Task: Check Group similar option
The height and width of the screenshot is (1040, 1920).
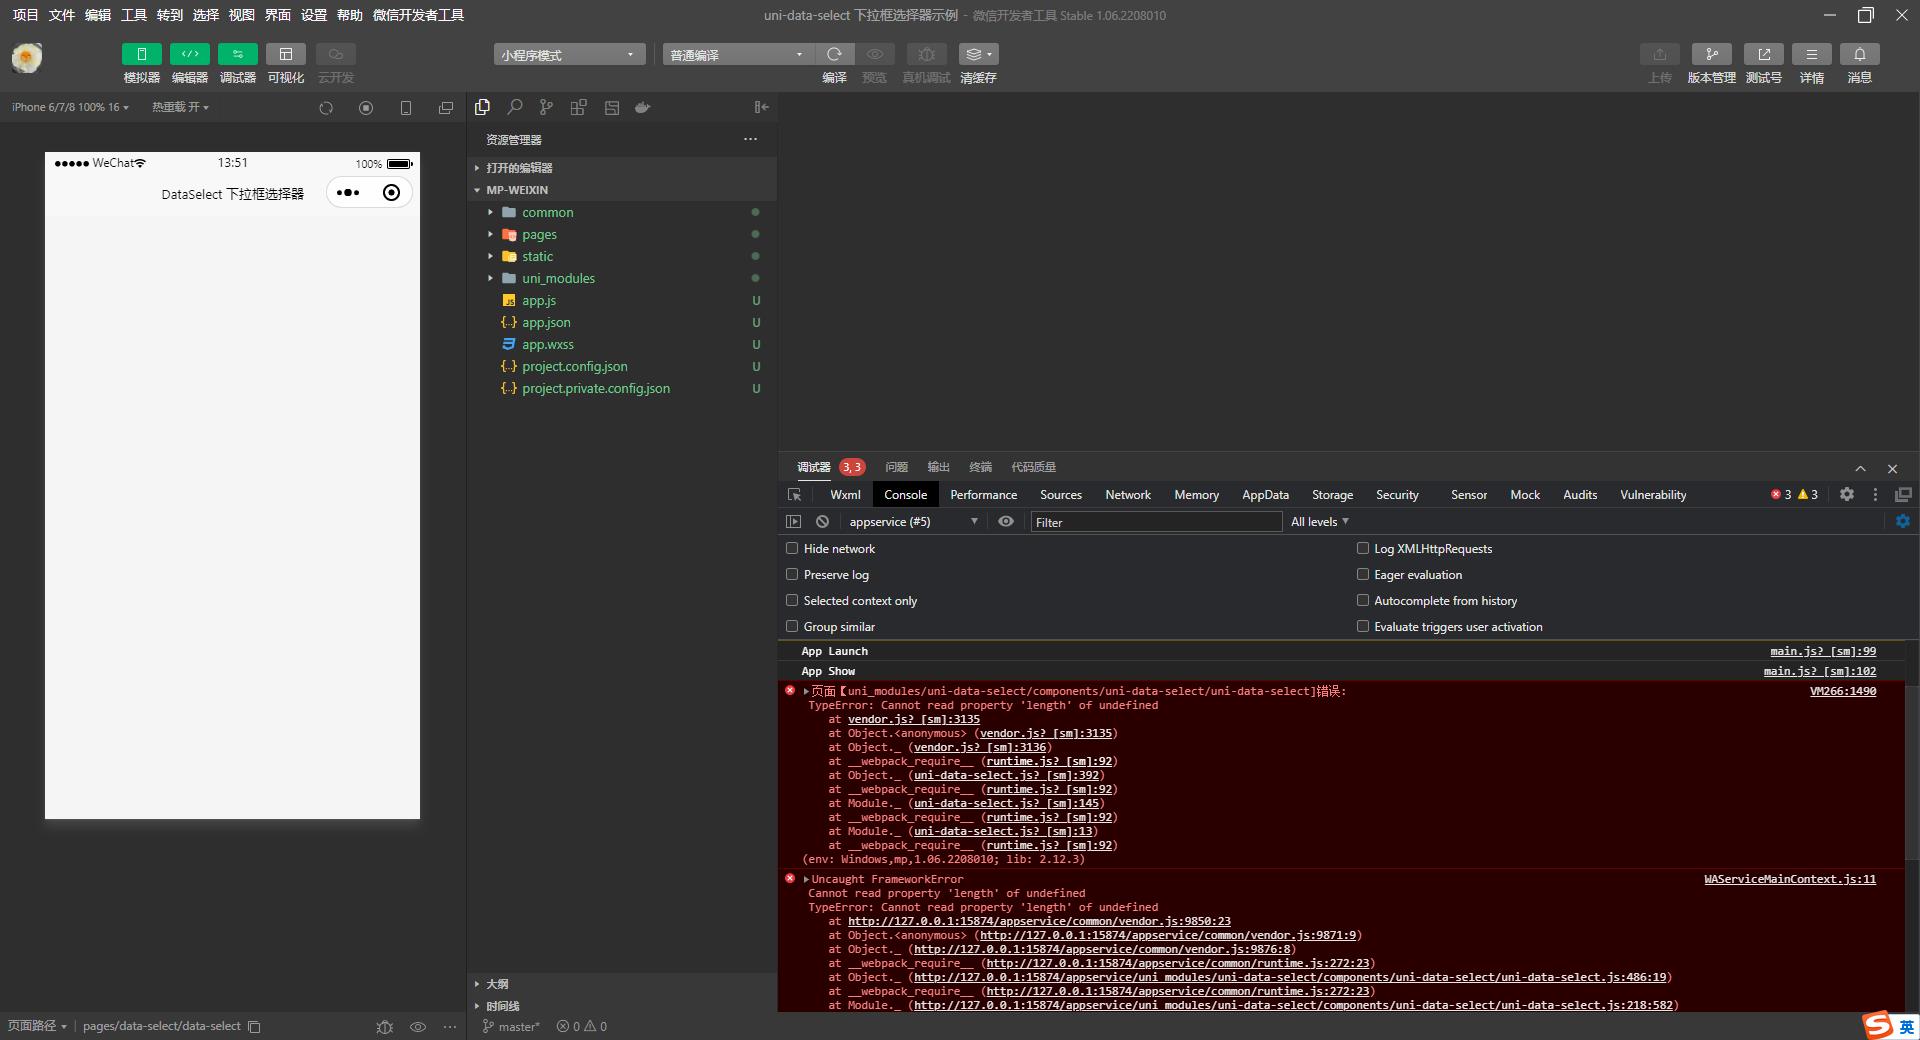Action: [x=792, y=626]
